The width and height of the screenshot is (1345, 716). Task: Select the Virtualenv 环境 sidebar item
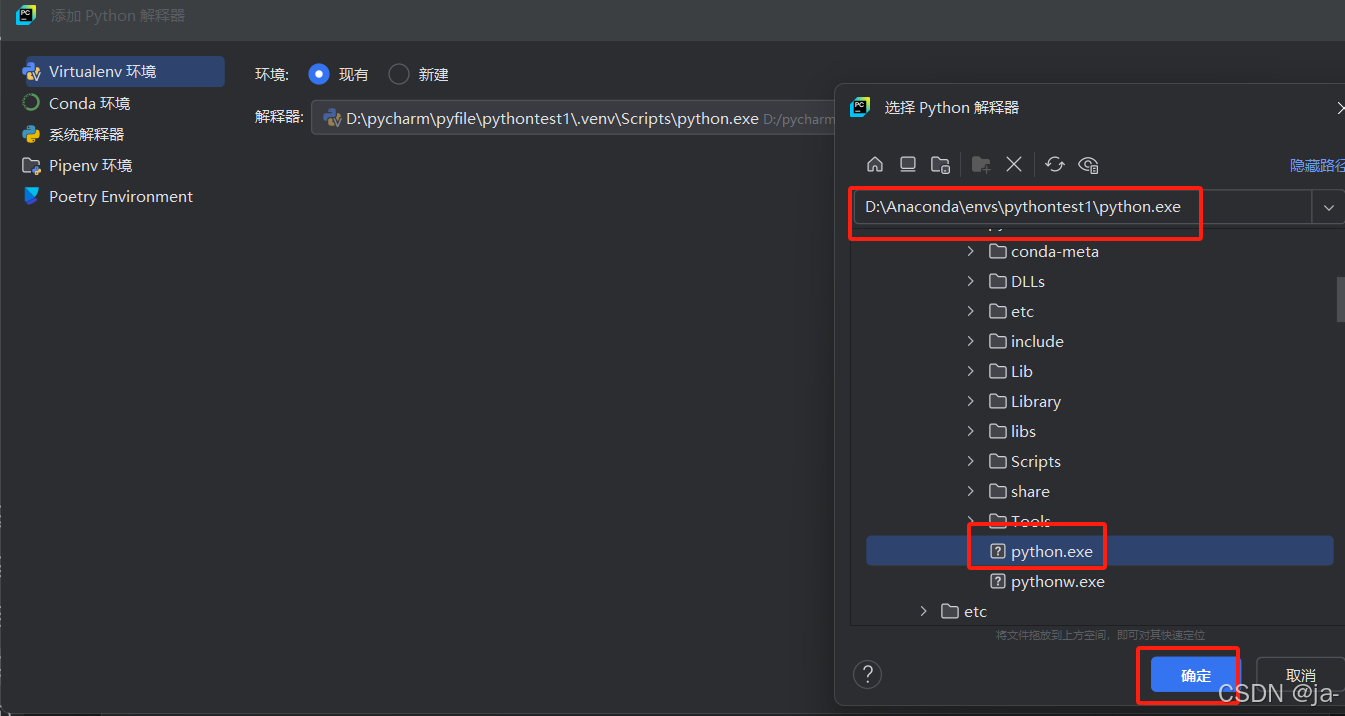(122, 72)
